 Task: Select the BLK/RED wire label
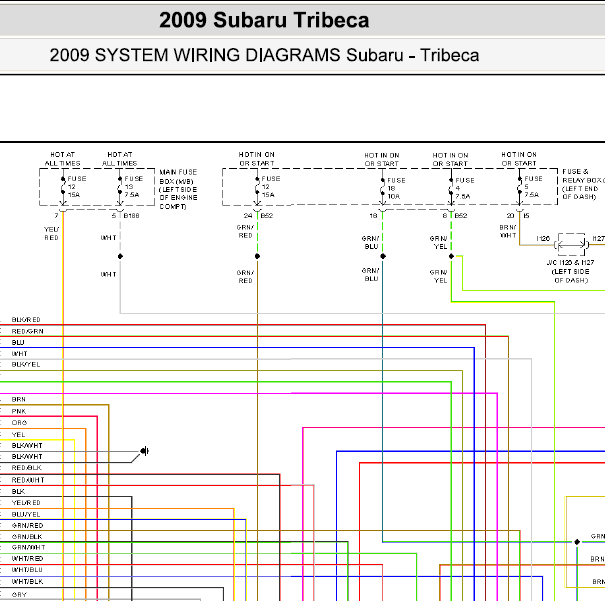(x=26, y=320)
